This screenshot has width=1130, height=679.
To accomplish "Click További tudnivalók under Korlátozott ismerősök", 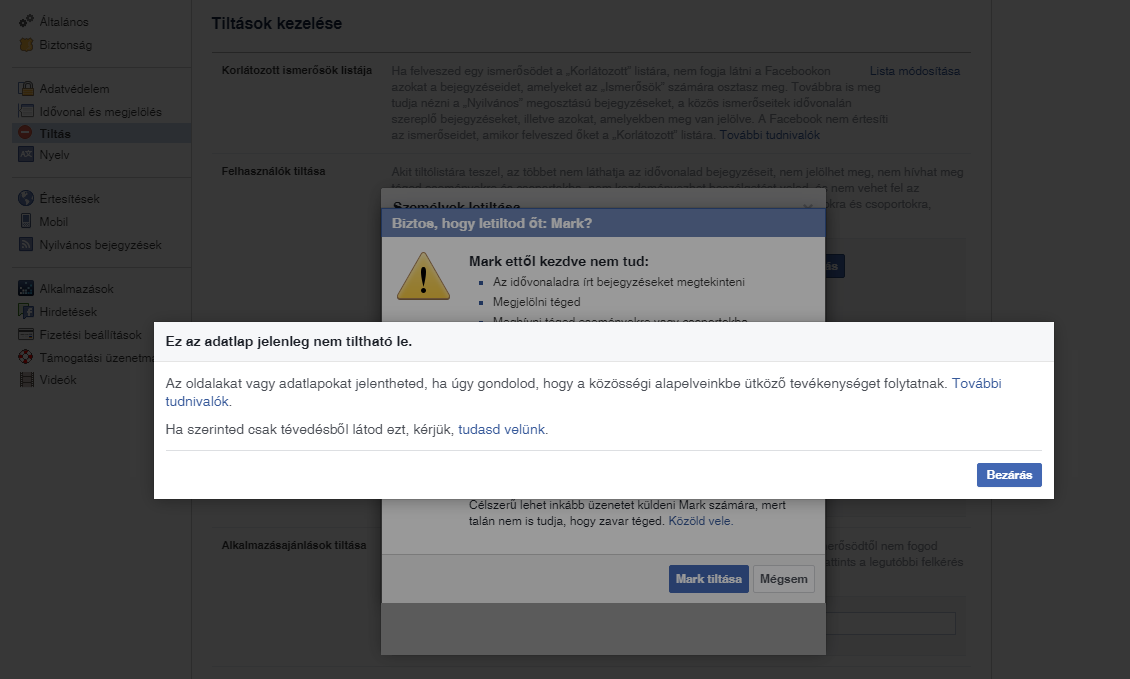I will [770, 135].
